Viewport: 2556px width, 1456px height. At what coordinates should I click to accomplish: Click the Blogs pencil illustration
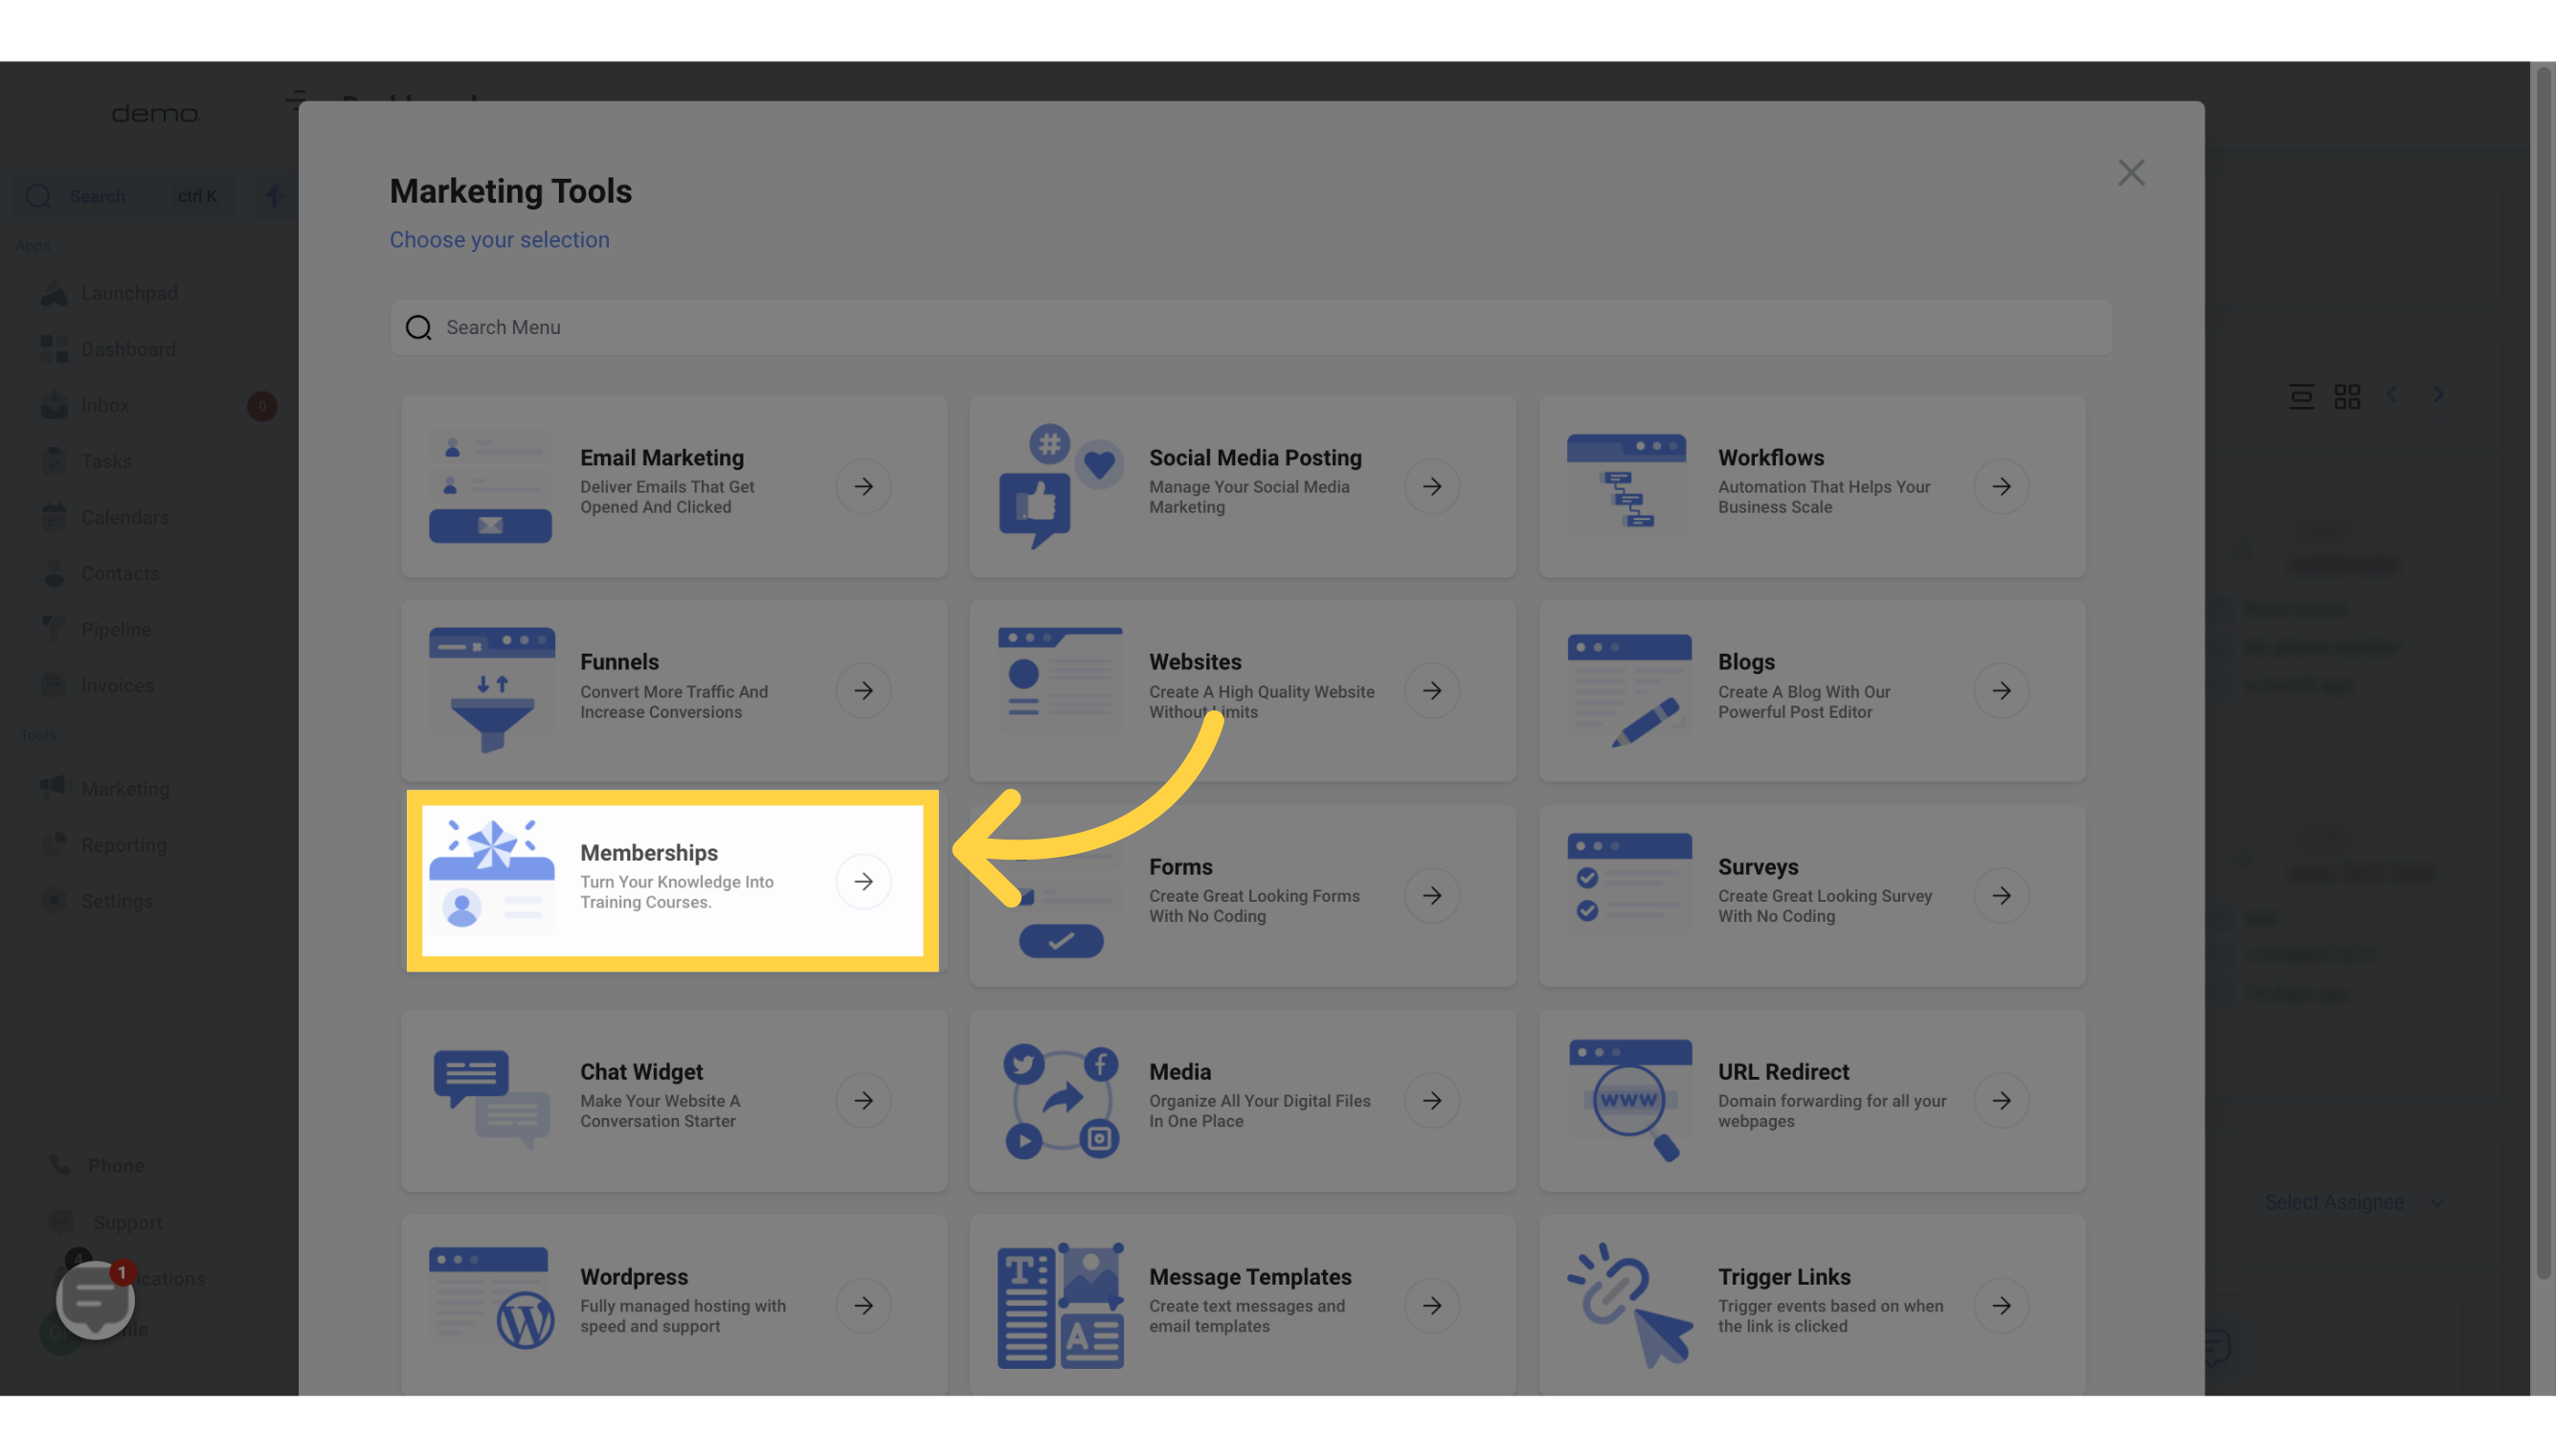pyautogui.click(x=1629, y=691)
